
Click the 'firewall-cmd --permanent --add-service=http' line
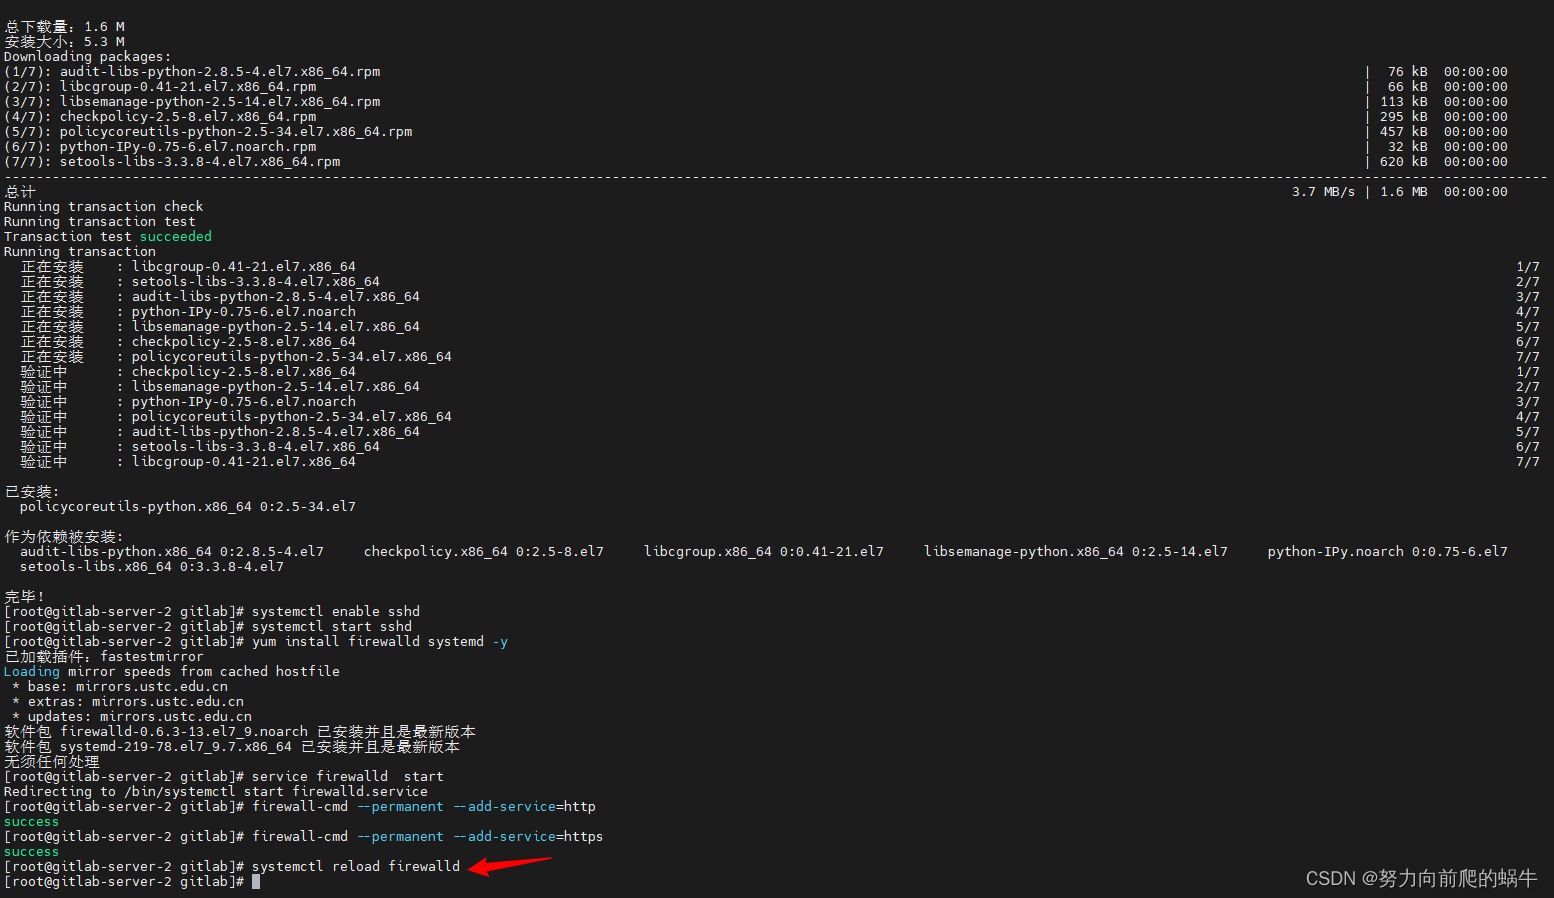(424, 807)
